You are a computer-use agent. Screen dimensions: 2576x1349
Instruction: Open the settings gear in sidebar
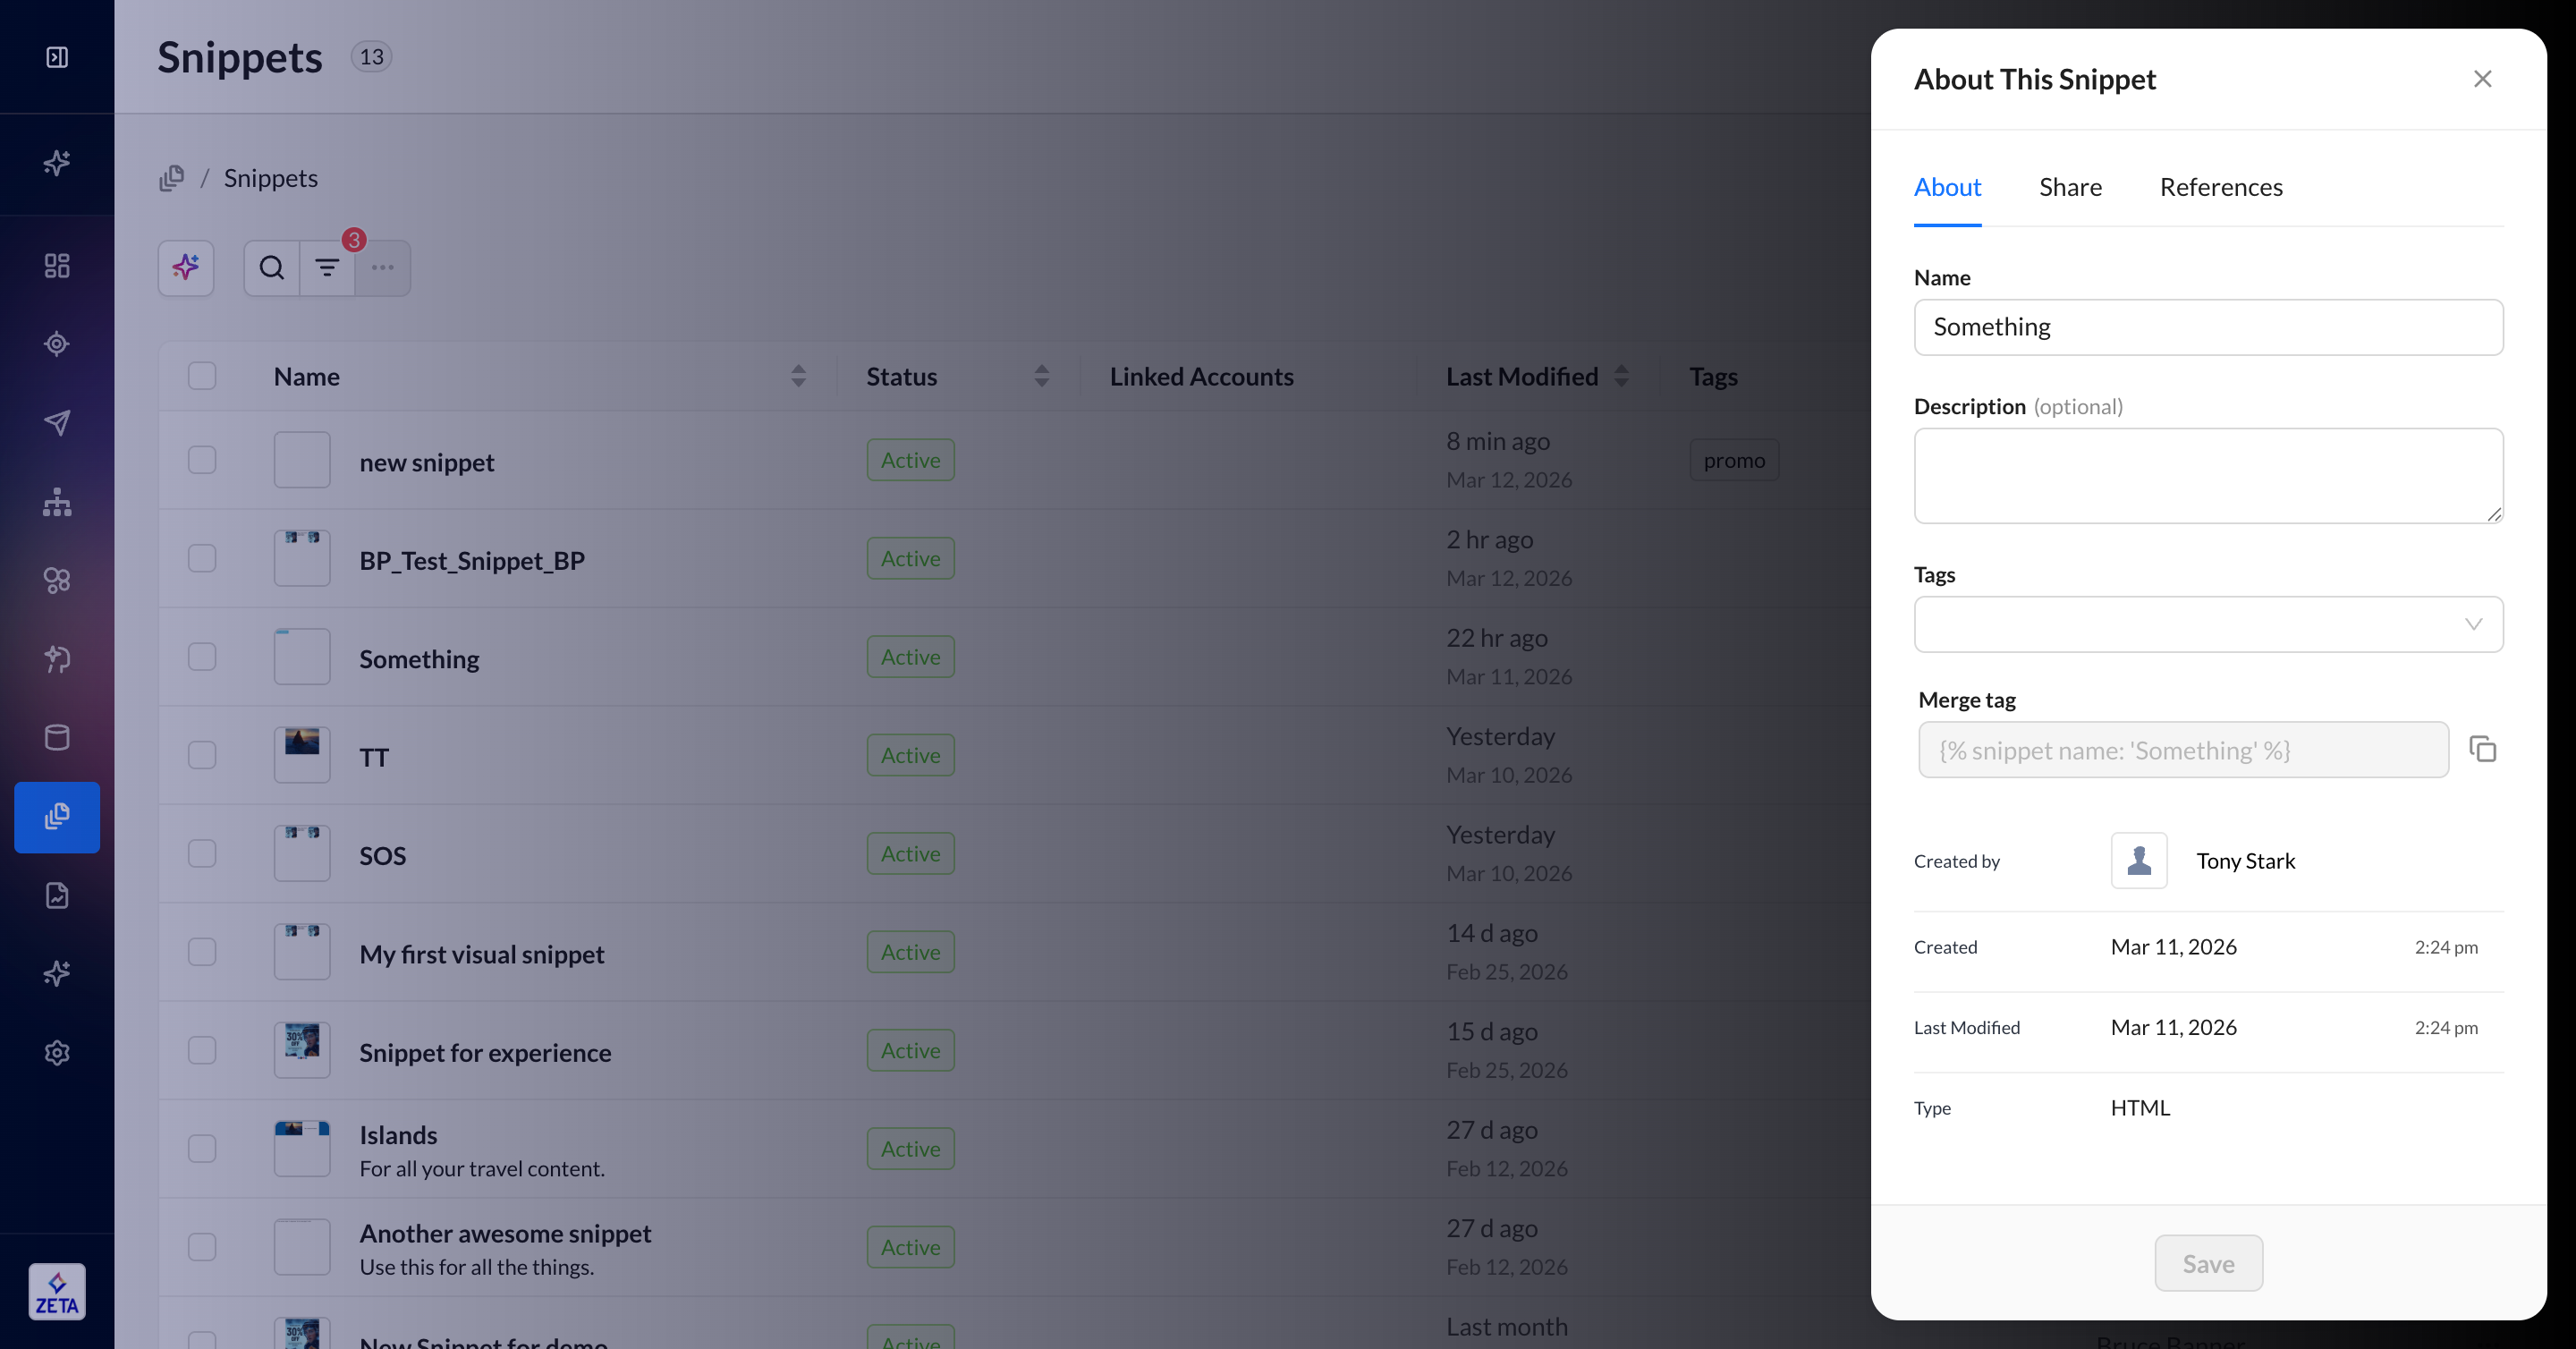coord(57,1052)
